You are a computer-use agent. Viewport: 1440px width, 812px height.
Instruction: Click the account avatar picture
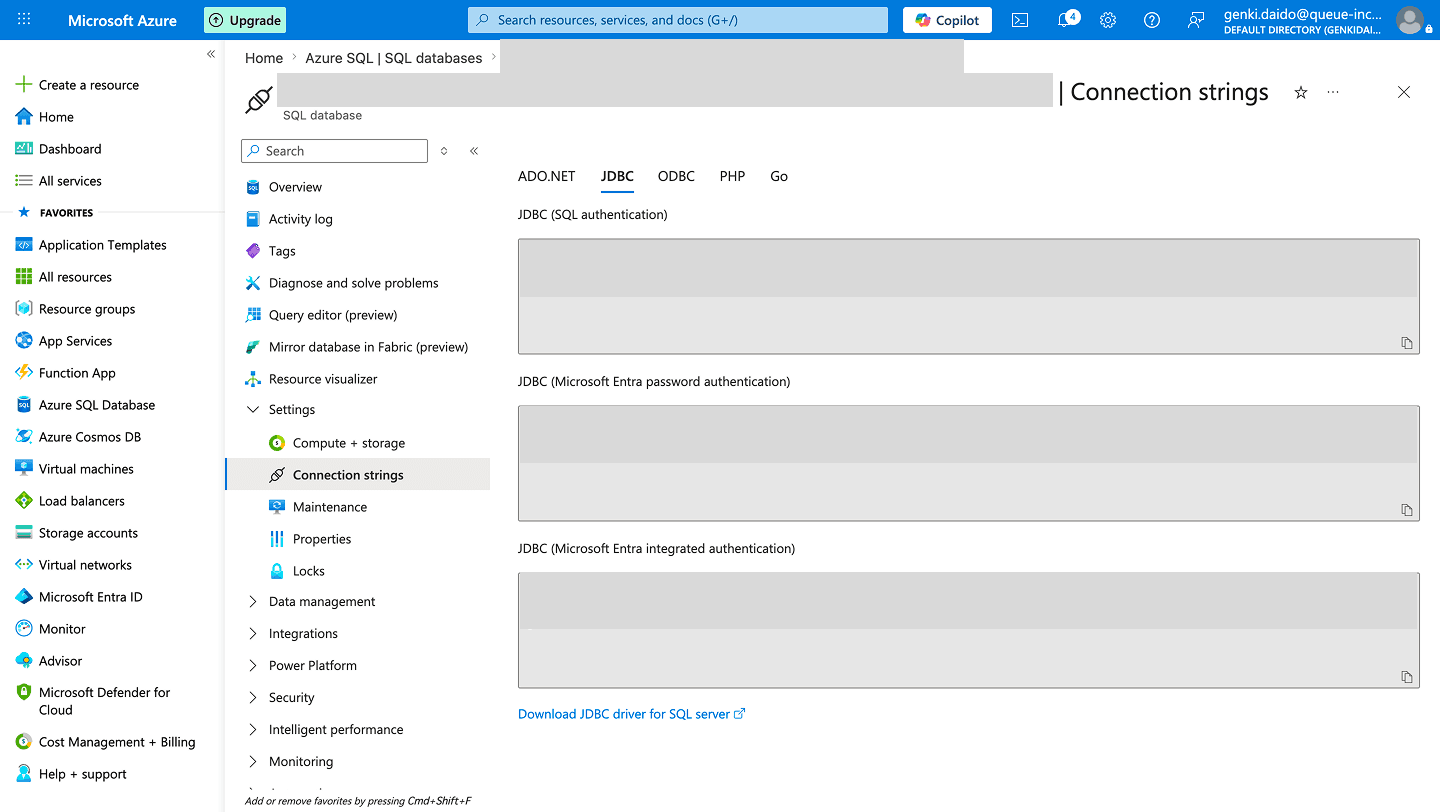point(1410,20)
